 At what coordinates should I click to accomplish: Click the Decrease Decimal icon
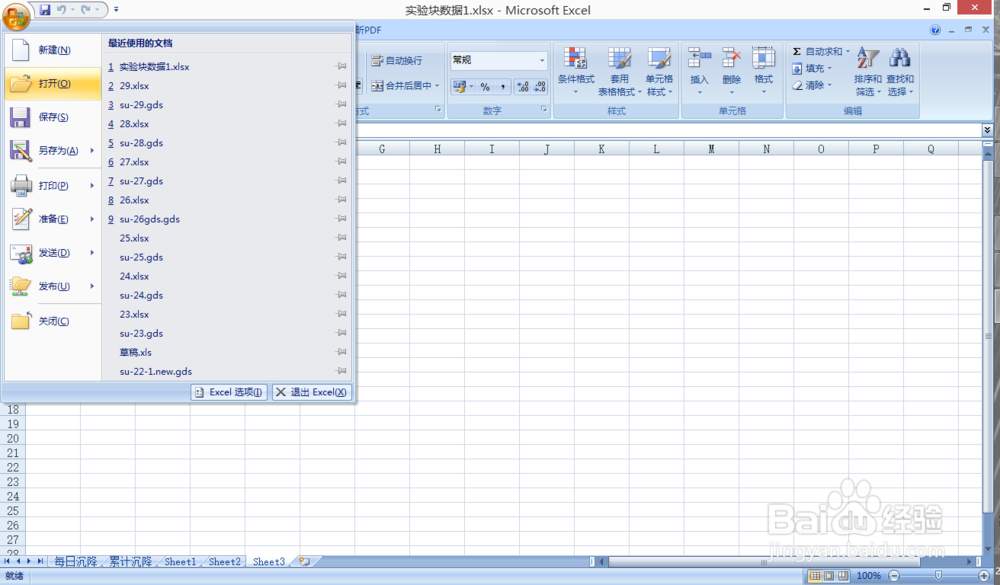(540, 87)
